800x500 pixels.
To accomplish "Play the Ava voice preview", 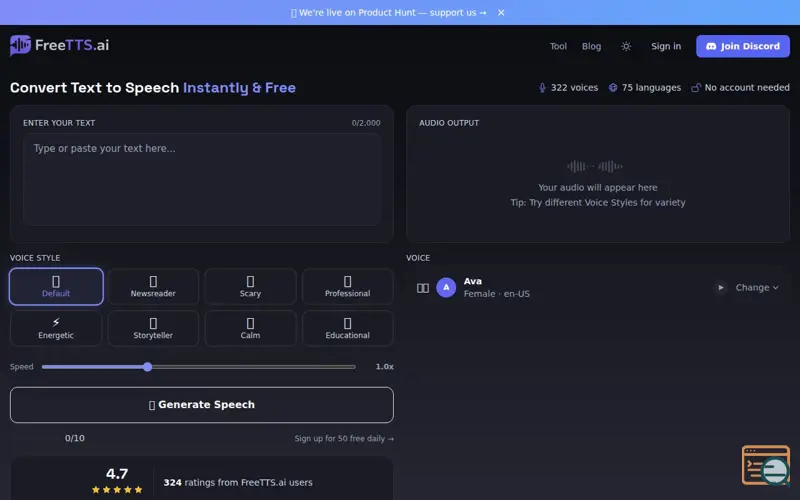I will [x=720, y=288].
